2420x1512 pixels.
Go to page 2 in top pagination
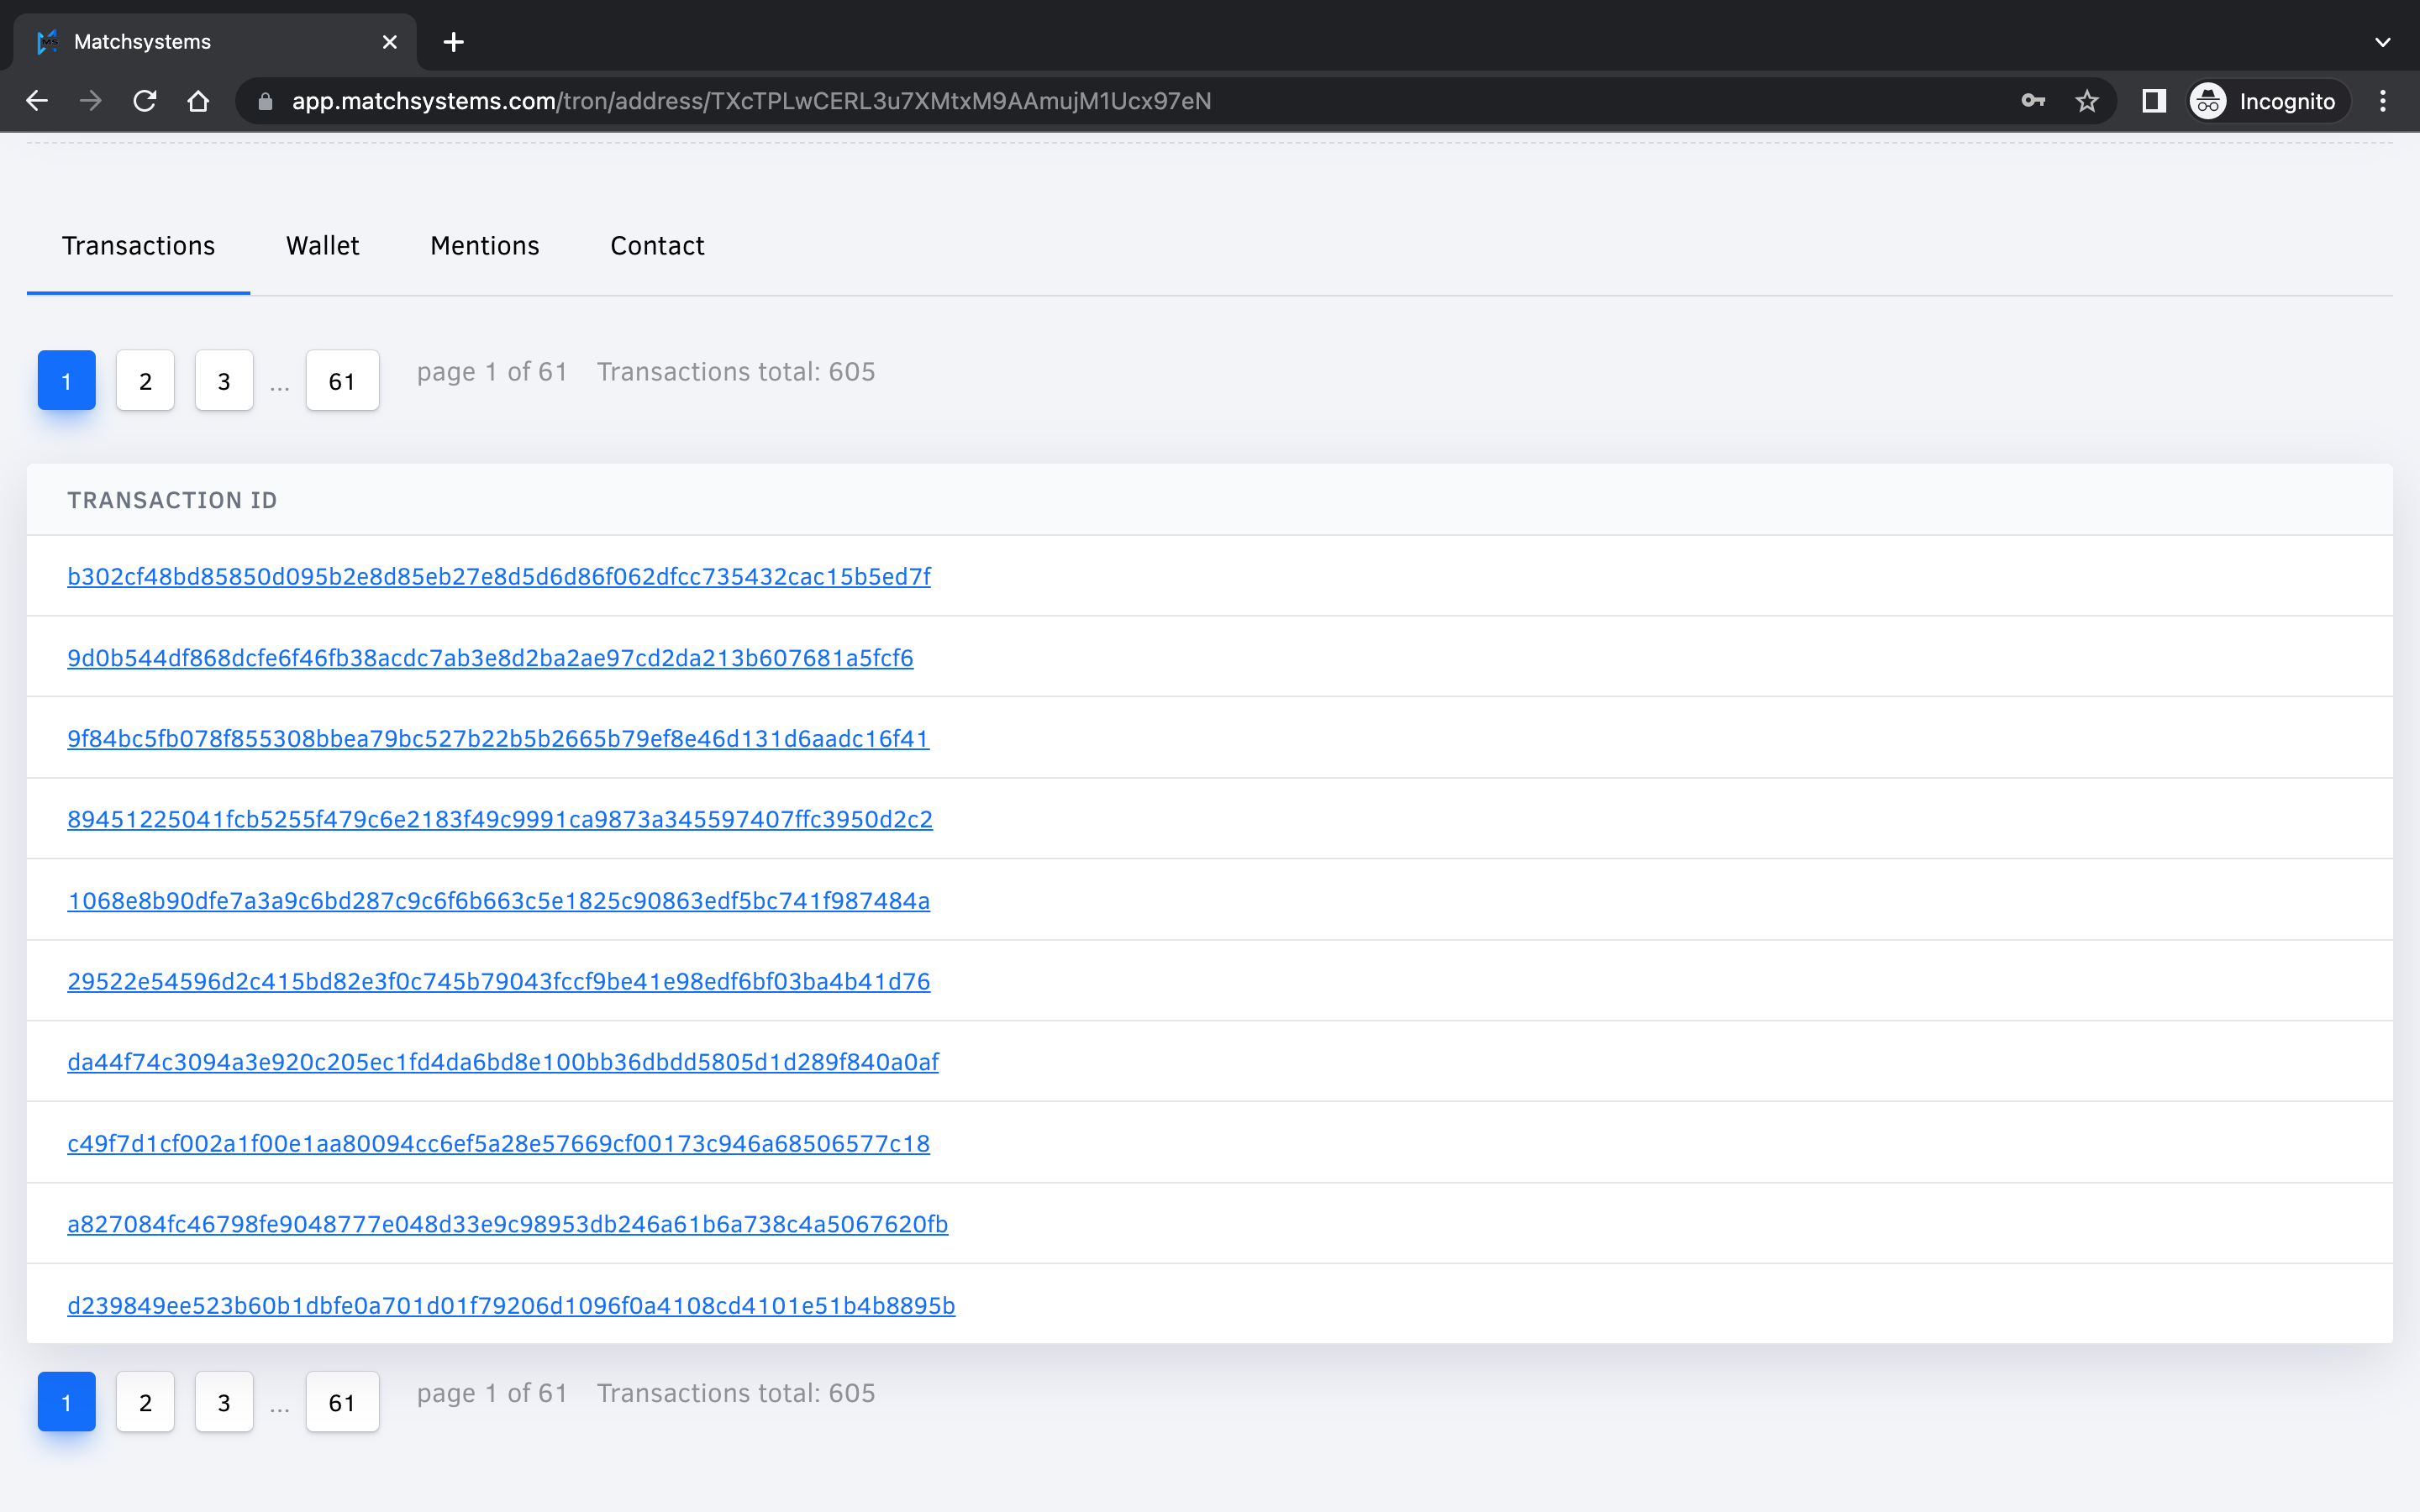[145, 381]
